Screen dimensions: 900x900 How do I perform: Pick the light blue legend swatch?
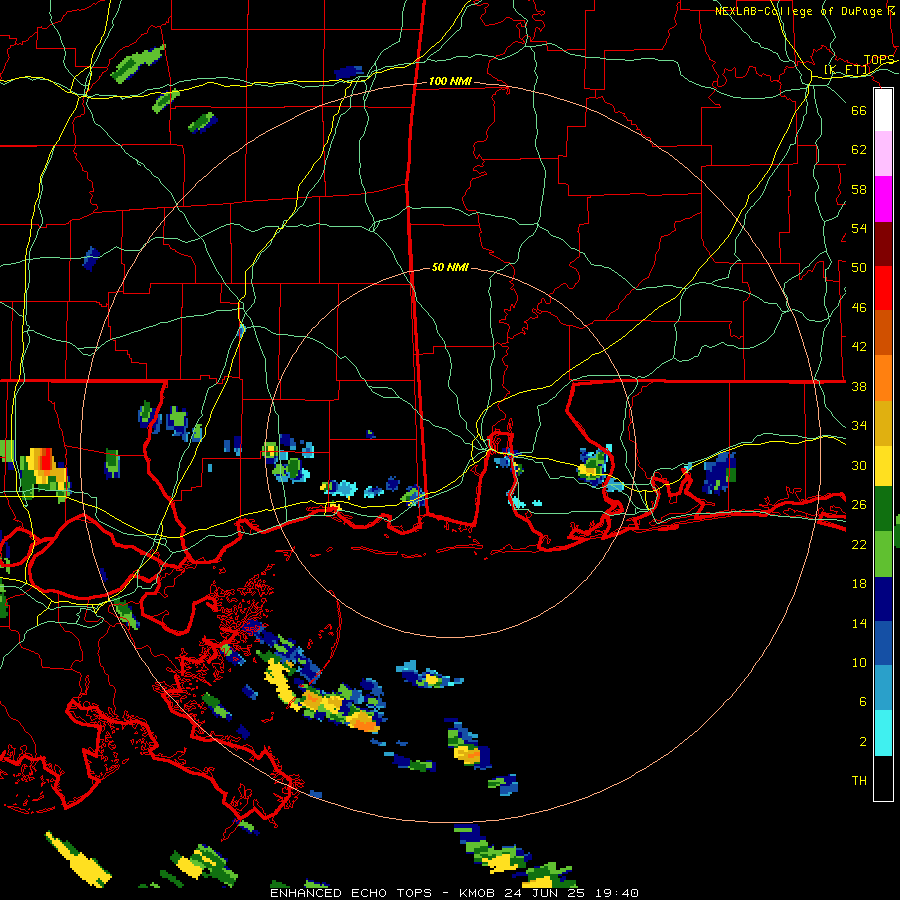click(x=883, y=688)
